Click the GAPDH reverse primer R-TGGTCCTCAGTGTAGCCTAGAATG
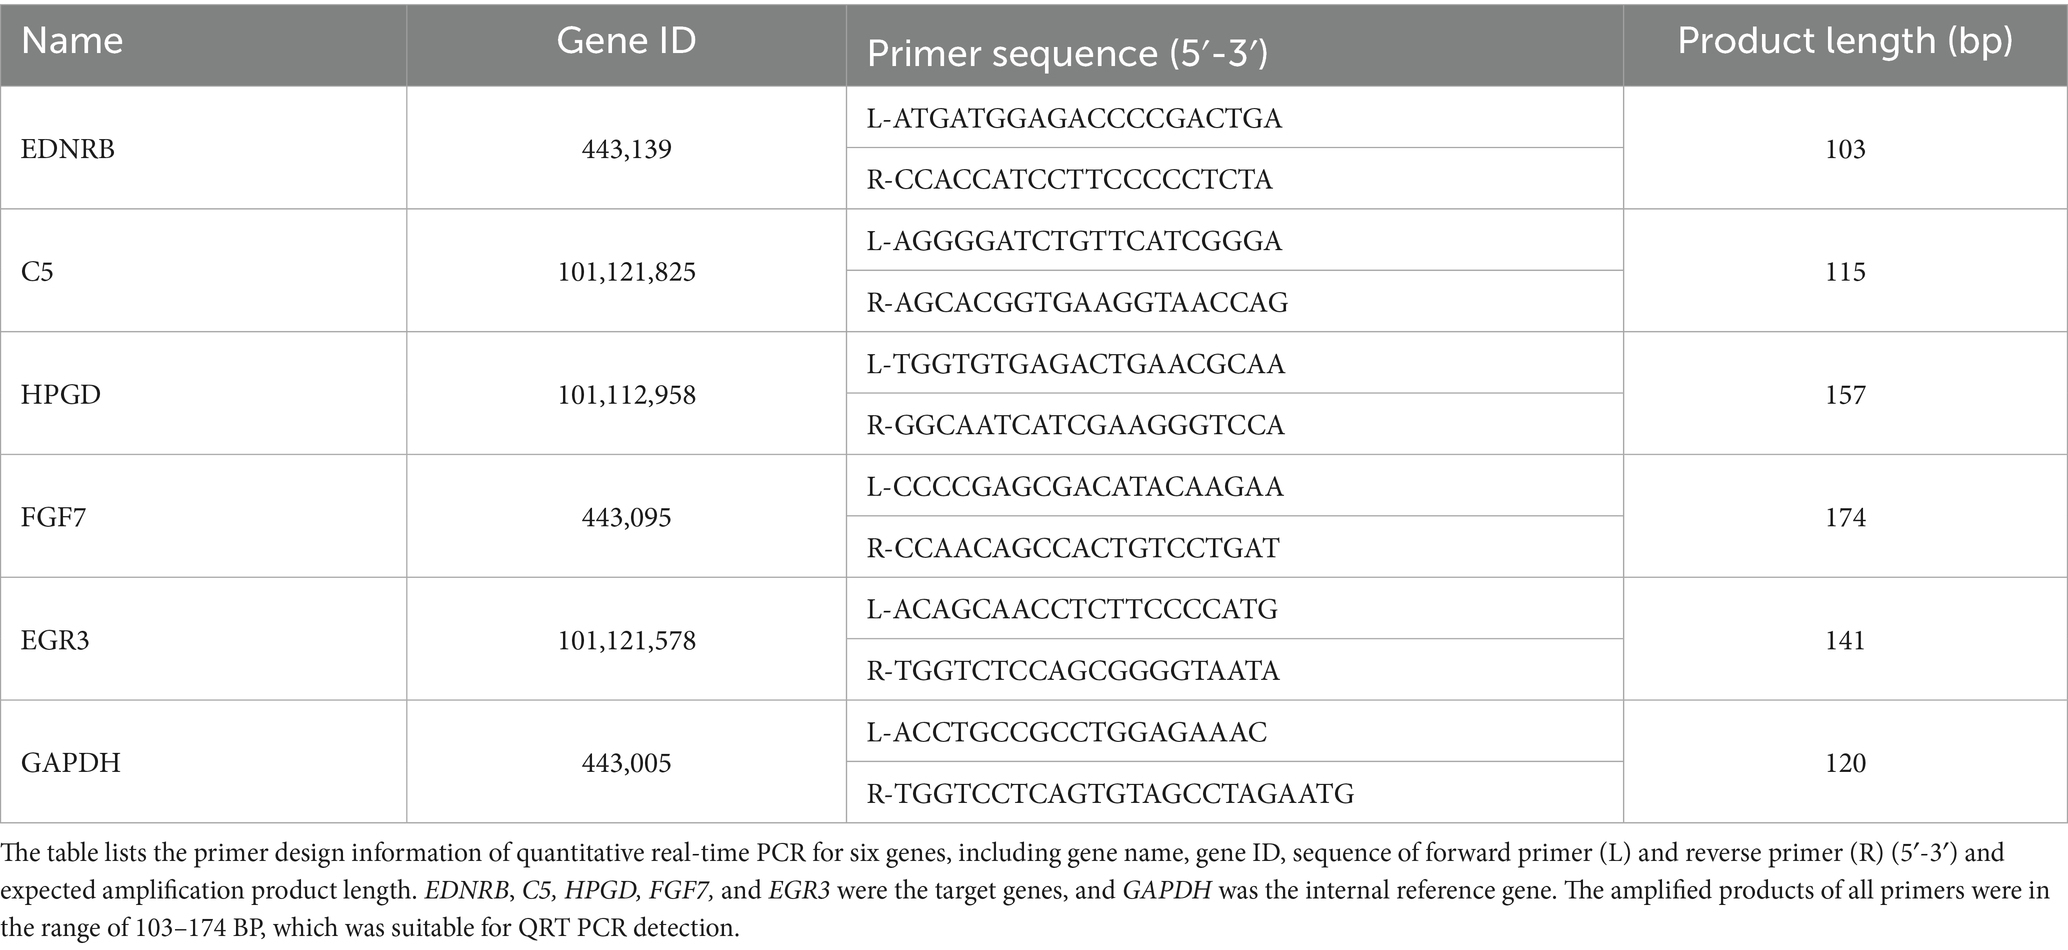2068x950 pixels. click(1110, 794)
